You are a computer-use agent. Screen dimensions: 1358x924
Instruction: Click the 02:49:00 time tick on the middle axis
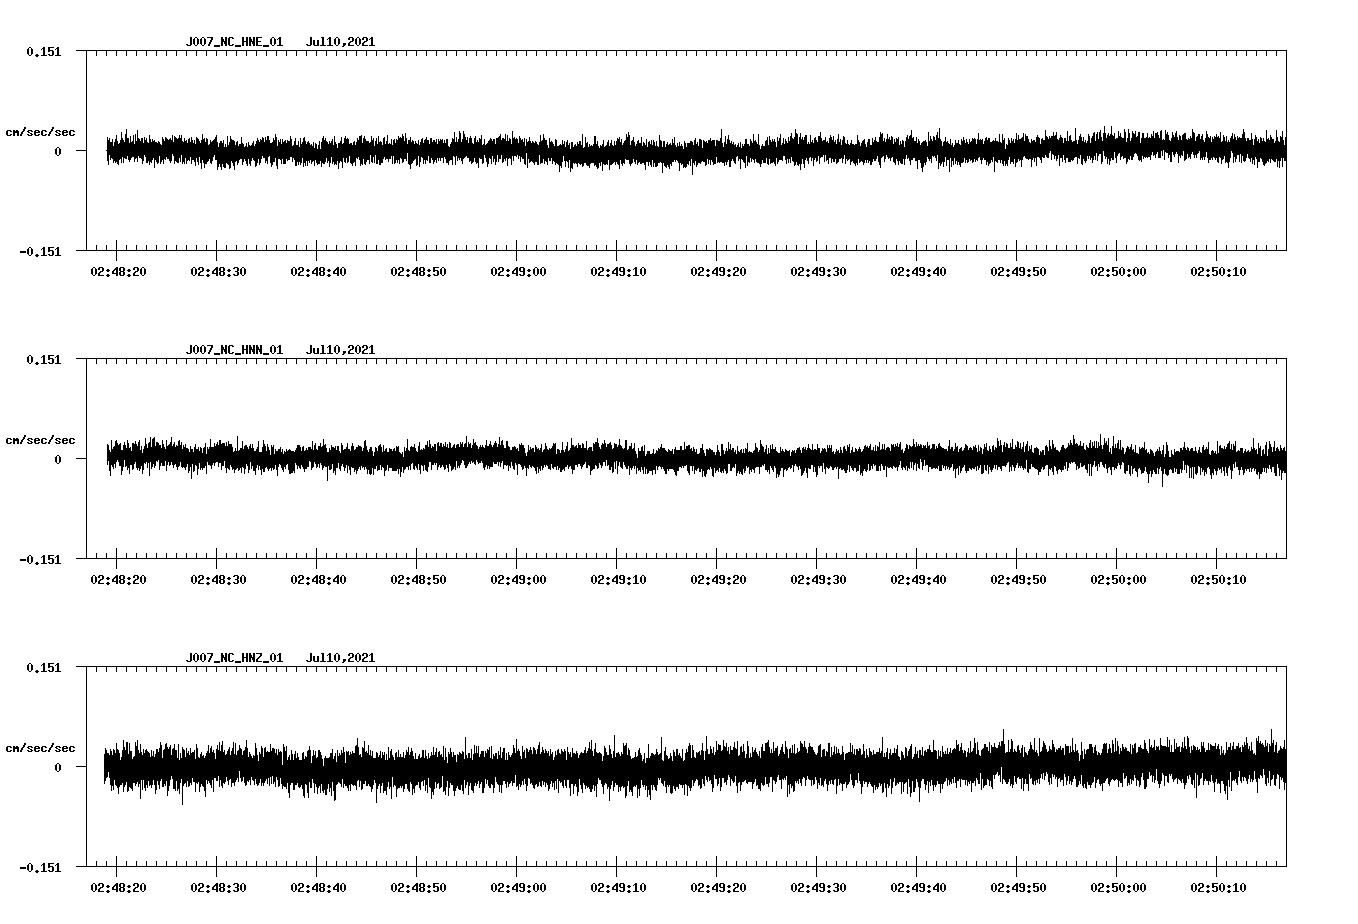[518, 576]
